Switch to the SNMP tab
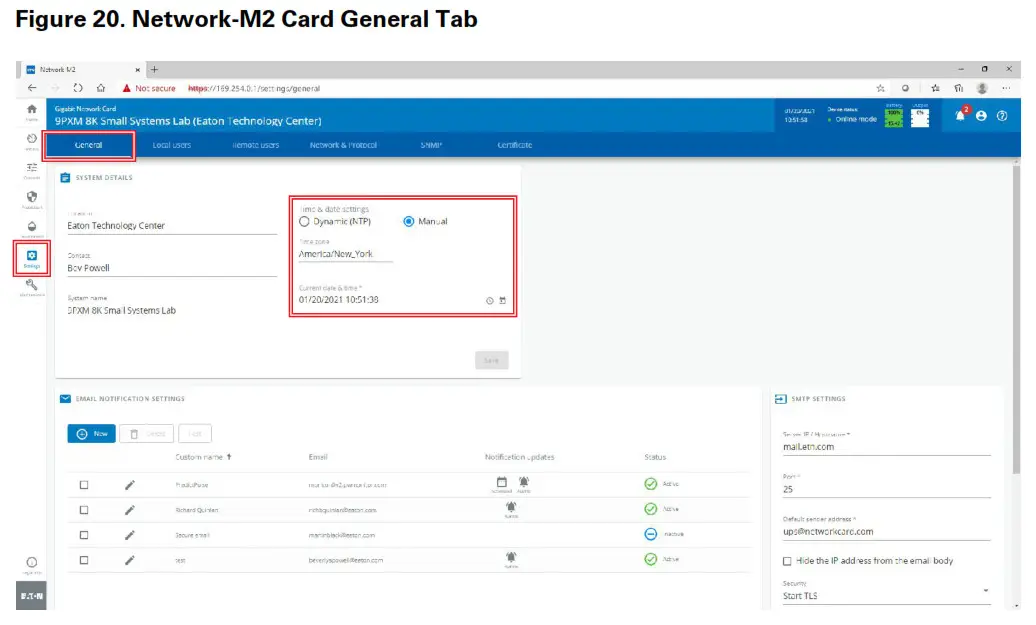The image size is (1036, 625). [431, 145]
